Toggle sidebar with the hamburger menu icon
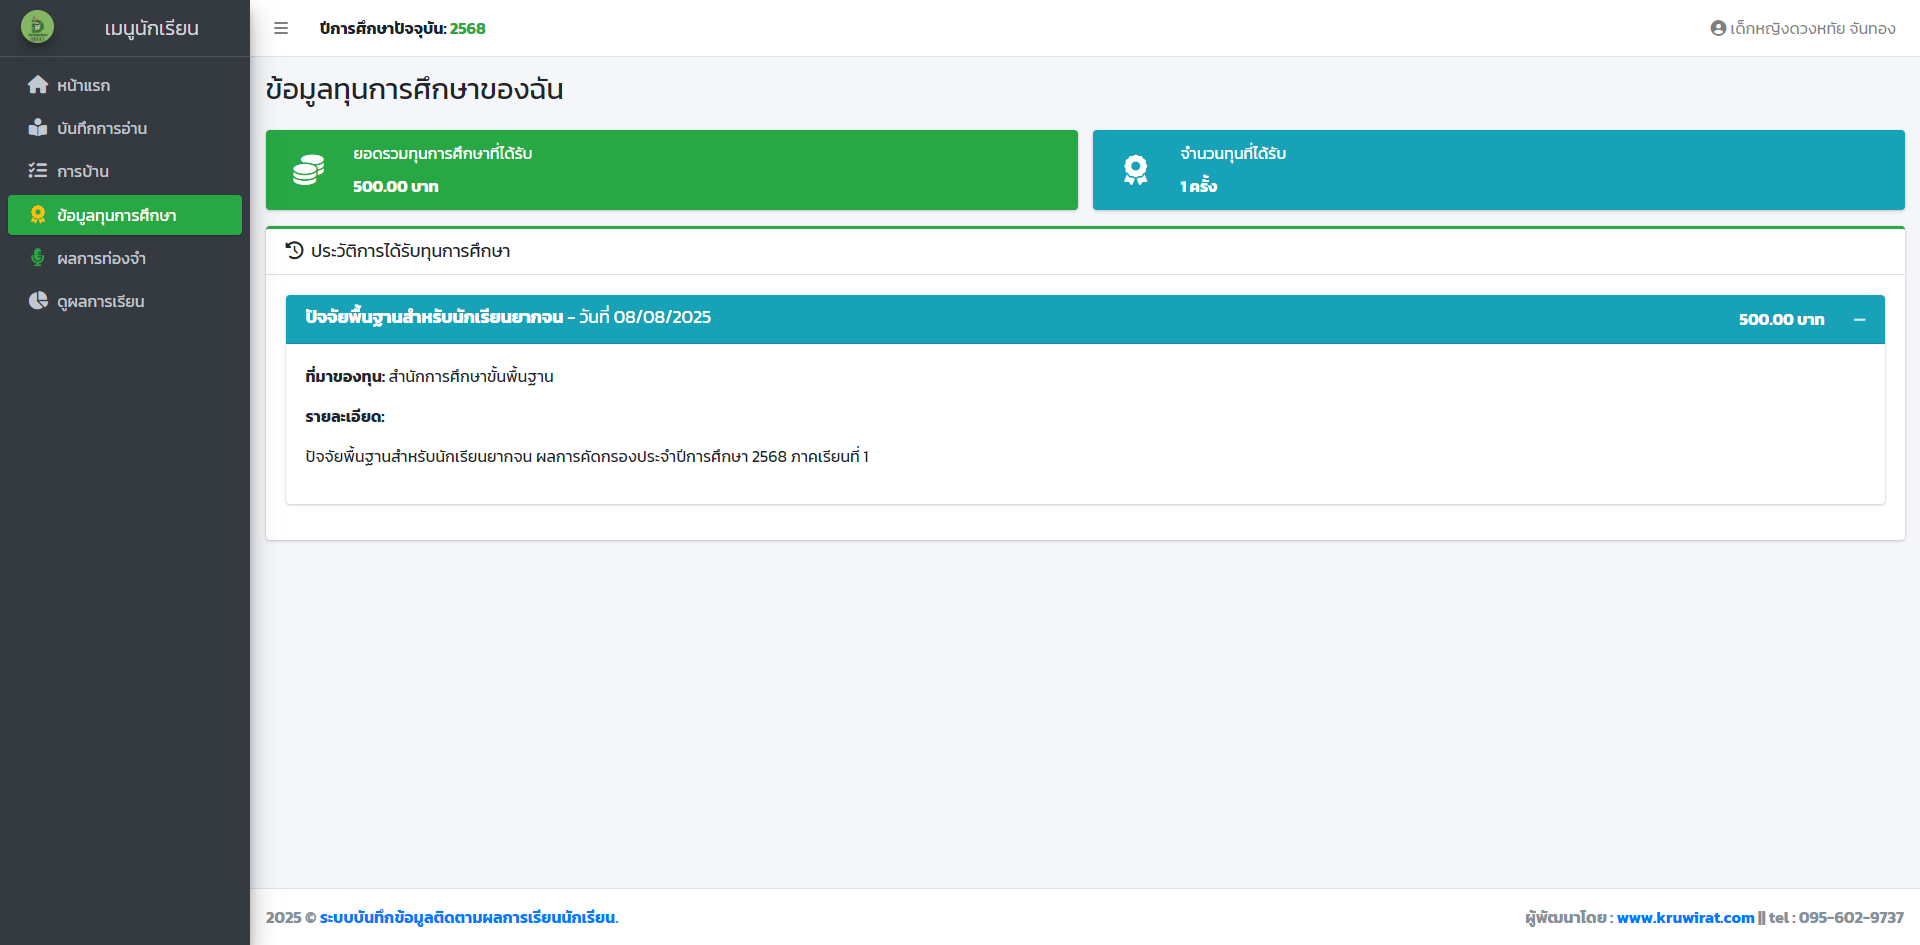Viewport: 1920px width, 945px height. tap(281, 28)
